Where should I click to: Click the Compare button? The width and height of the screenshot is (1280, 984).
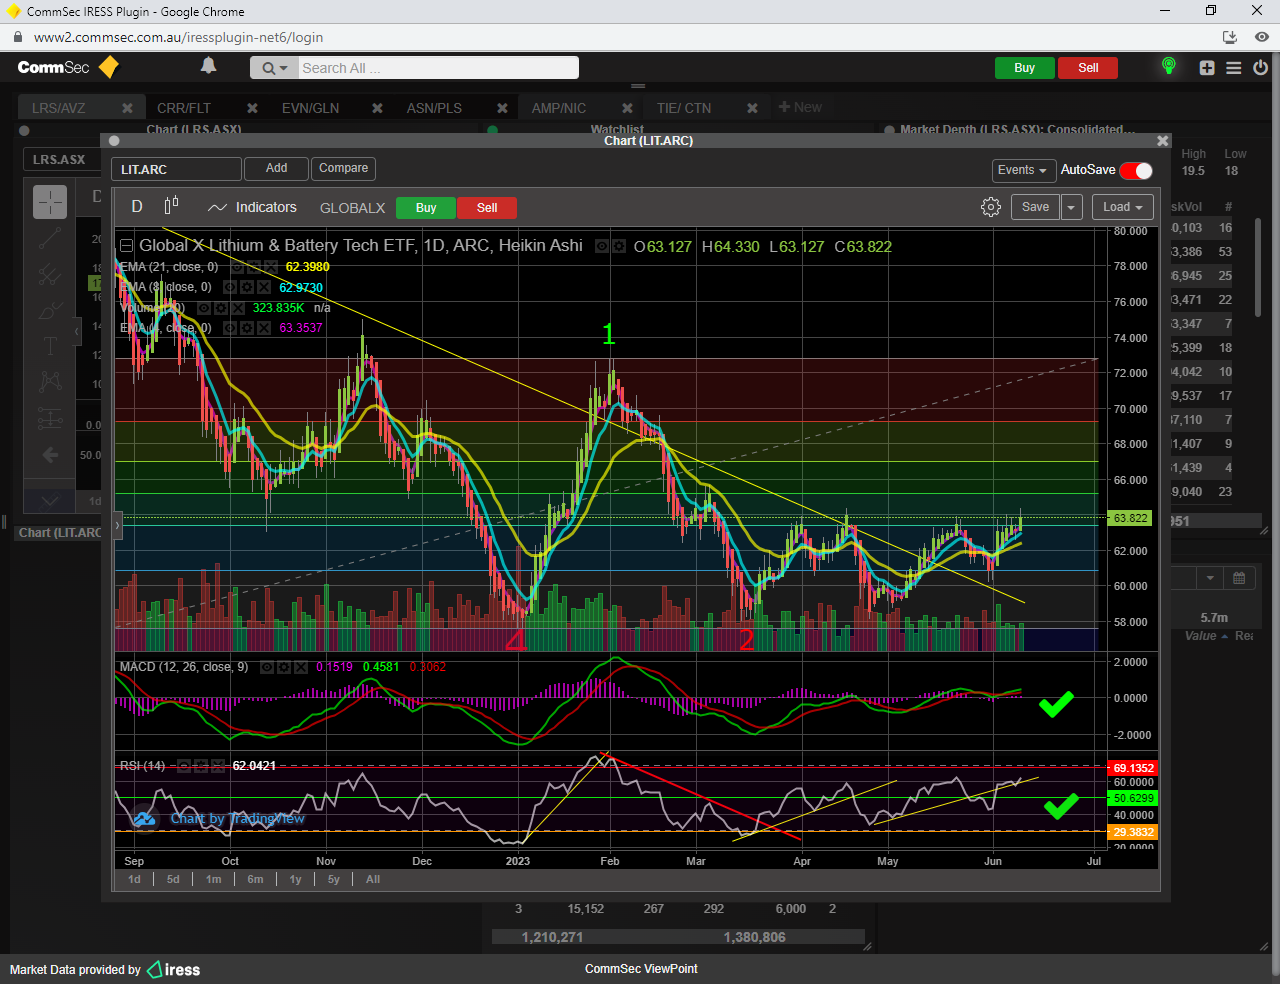344,168
